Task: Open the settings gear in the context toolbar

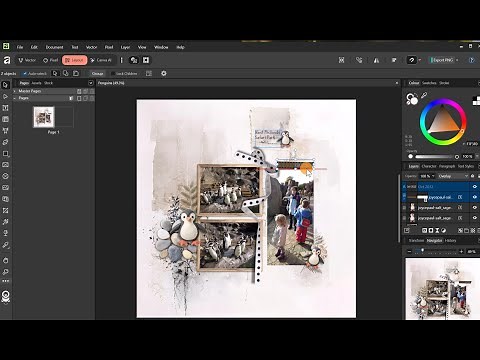Action: pos(164,73)
